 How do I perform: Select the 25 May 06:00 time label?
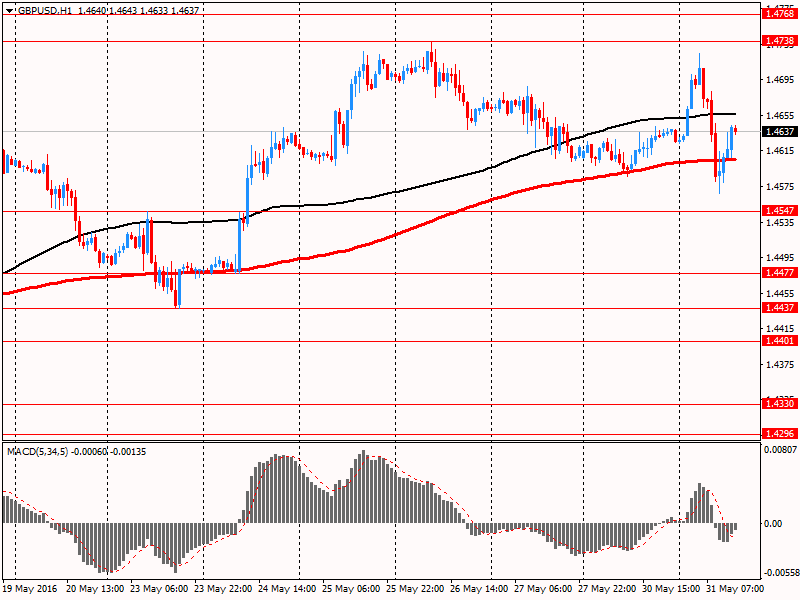point(351,588)
